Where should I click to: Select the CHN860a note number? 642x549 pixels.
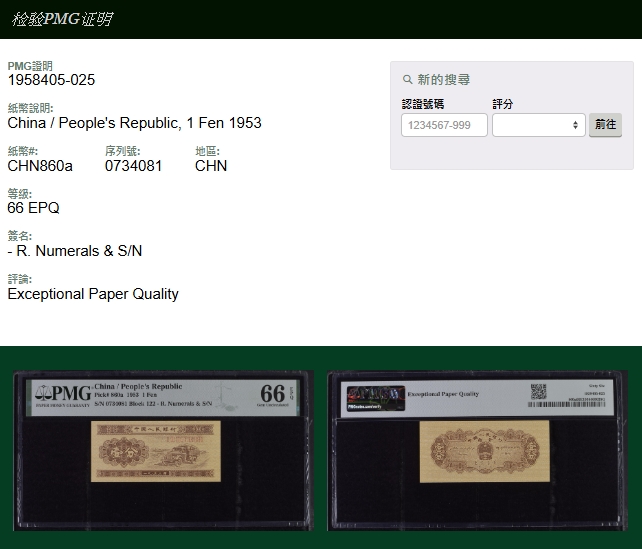coord(40,166)
